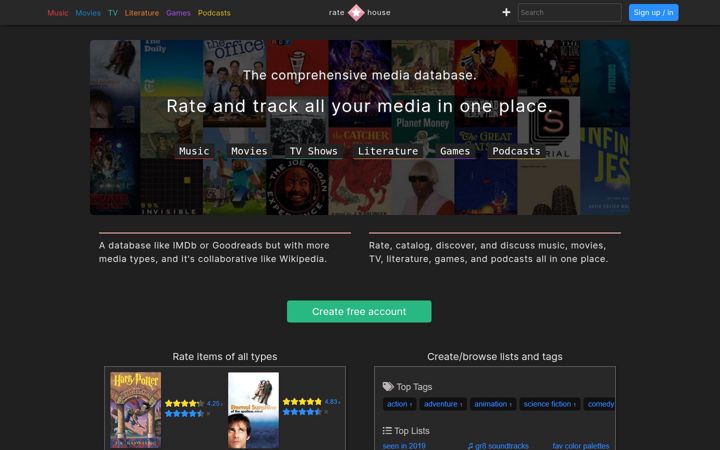This screenshot has height=450, width=720.
Task: Select the Games label in hero banner
Action: click(x=455, y=151)
